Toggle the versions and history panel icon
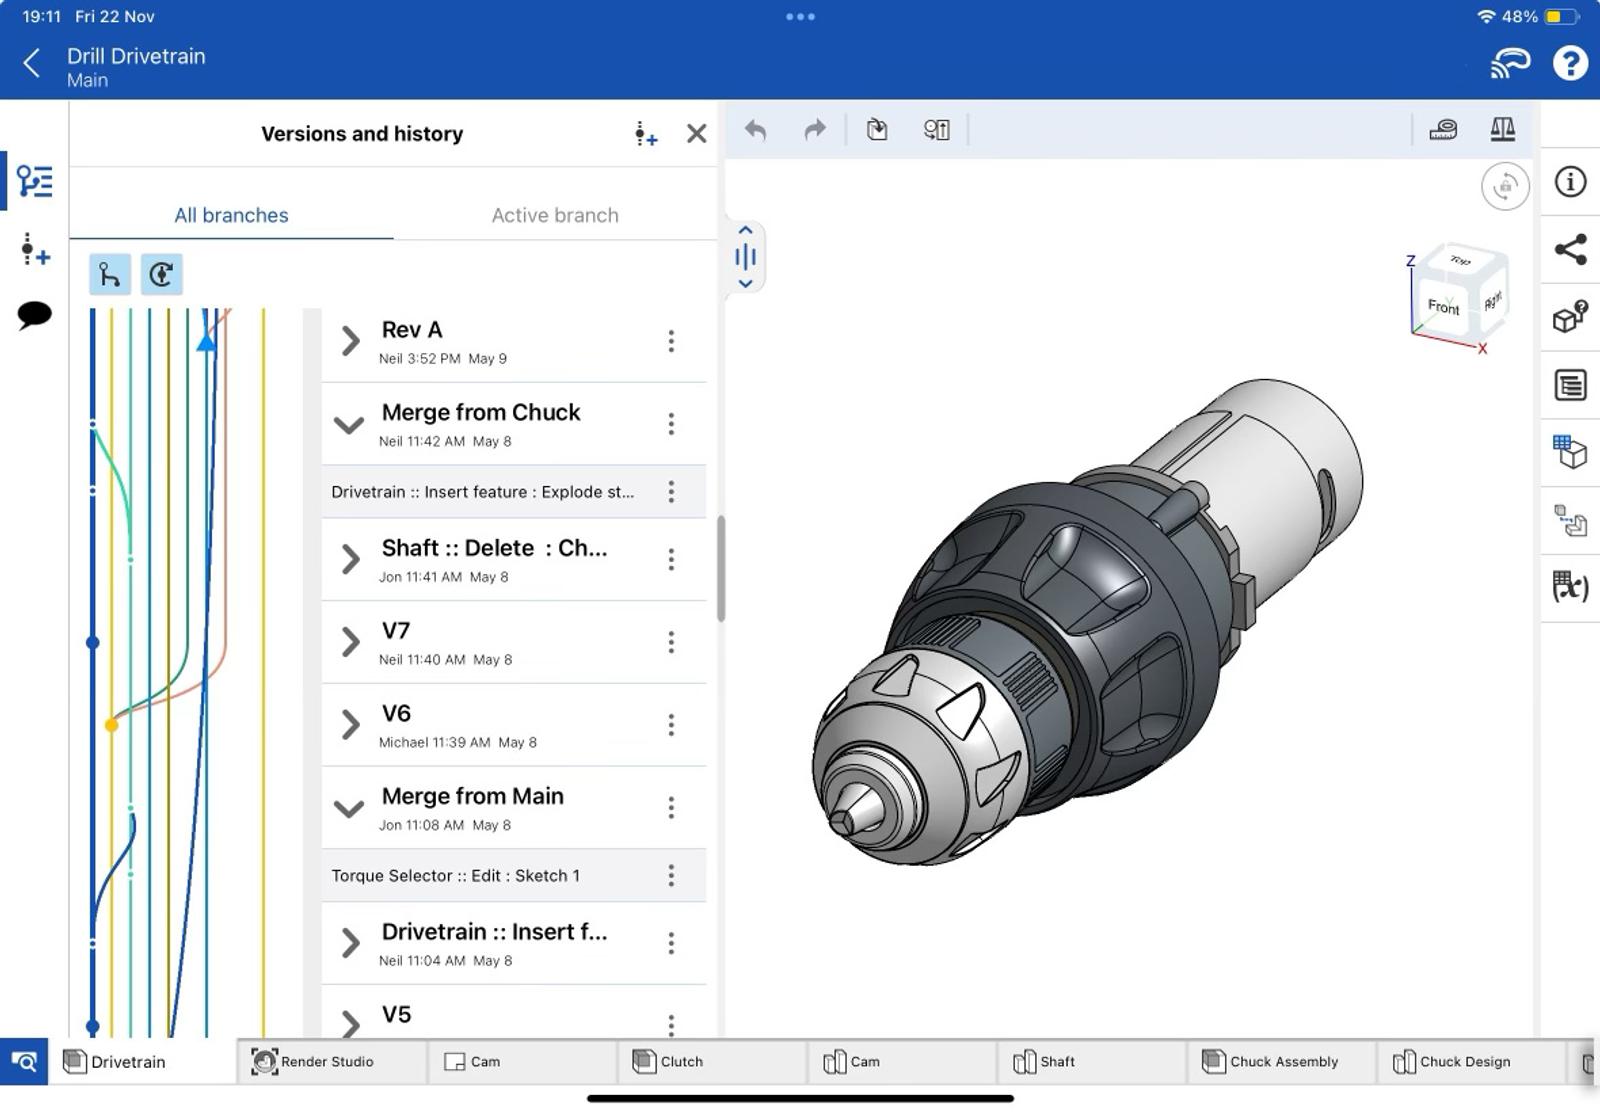This screenshot has width=1600, height=1112. pos(34,182)
